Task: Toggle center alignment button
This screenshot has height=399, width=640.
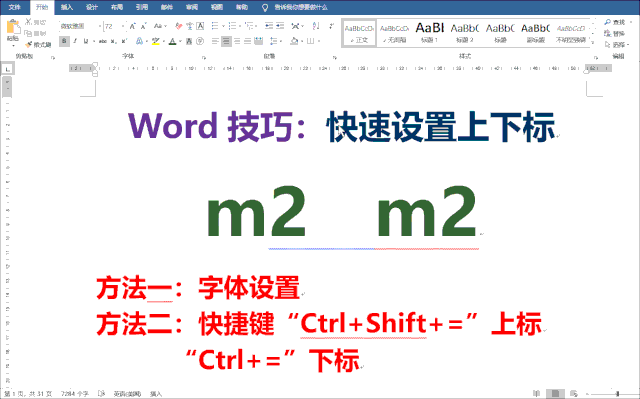Action: tap(227, 41)
